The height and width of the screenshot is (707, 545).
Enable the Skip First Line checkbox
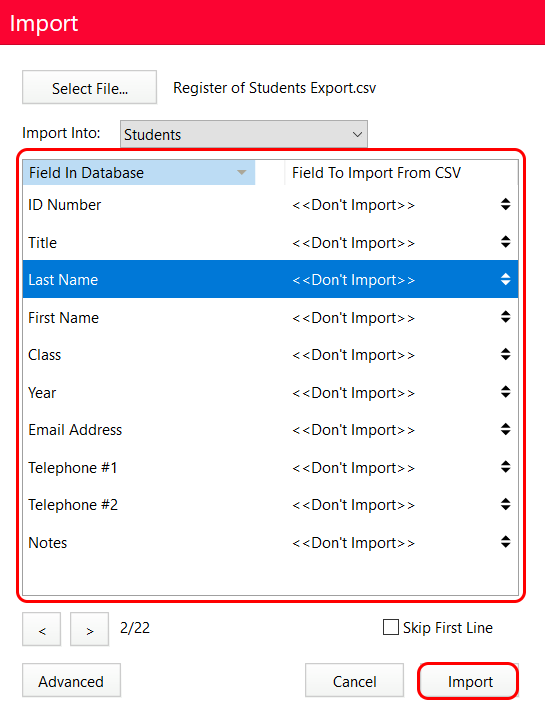click(x=390, y=627)
